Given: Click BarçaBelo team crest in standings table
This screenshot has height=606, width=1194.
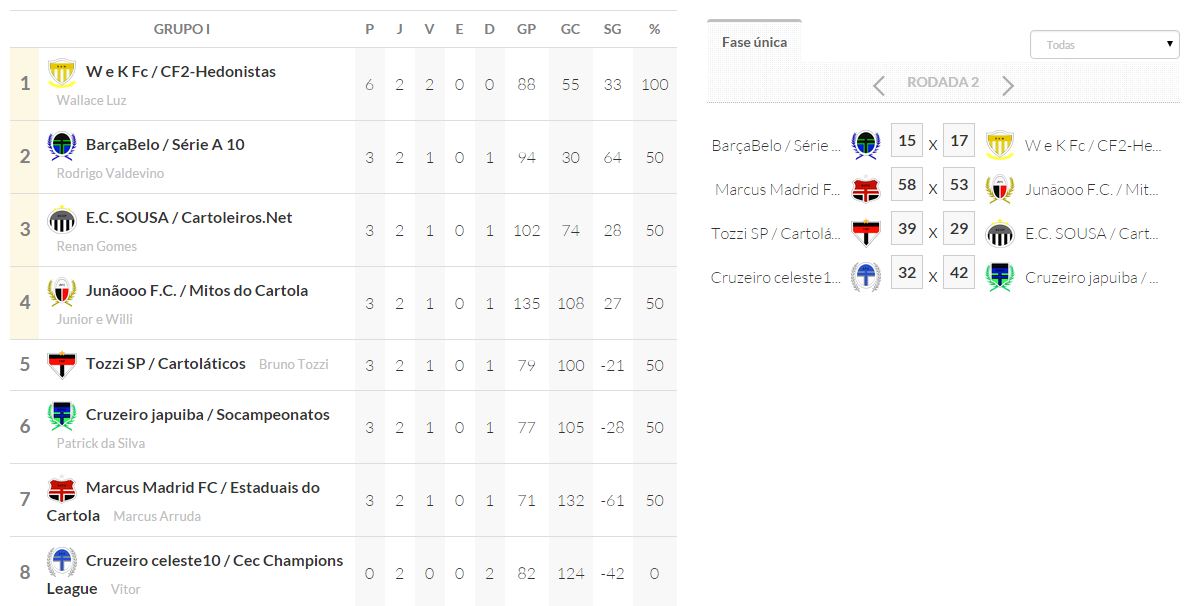Looking at the screenshot, I should point(62,146).
